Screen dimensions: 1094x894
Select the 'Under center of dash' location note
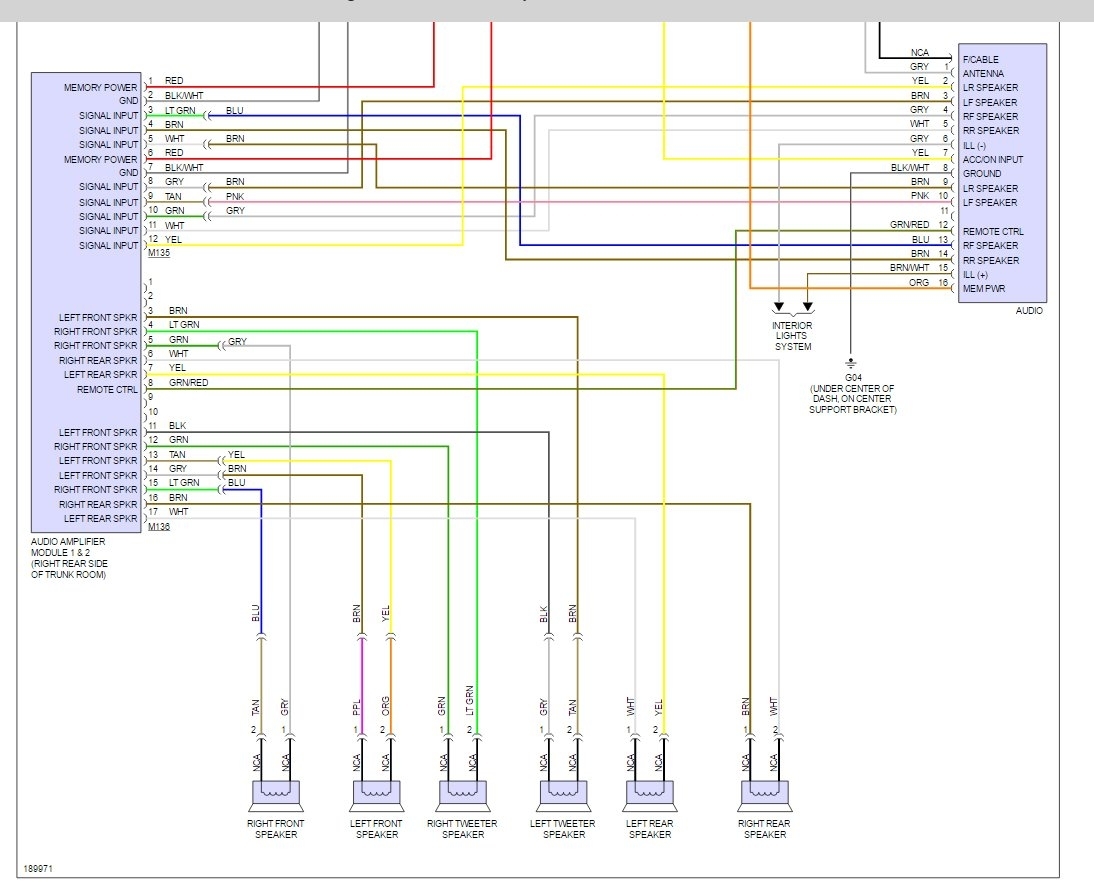click(853, 399)
